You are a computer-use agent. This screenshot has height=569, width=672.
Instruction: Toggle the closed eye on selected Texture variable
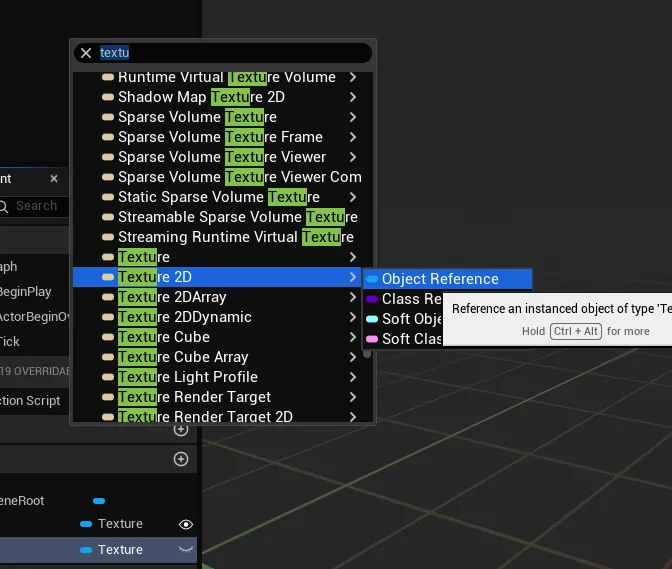tap(185, 550)
